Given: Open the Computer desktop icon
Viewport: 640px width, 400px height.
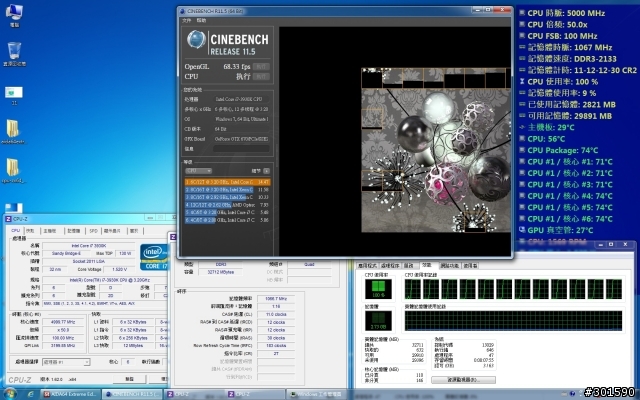Looking at the screenshot, I should click(x=14, y=15).
